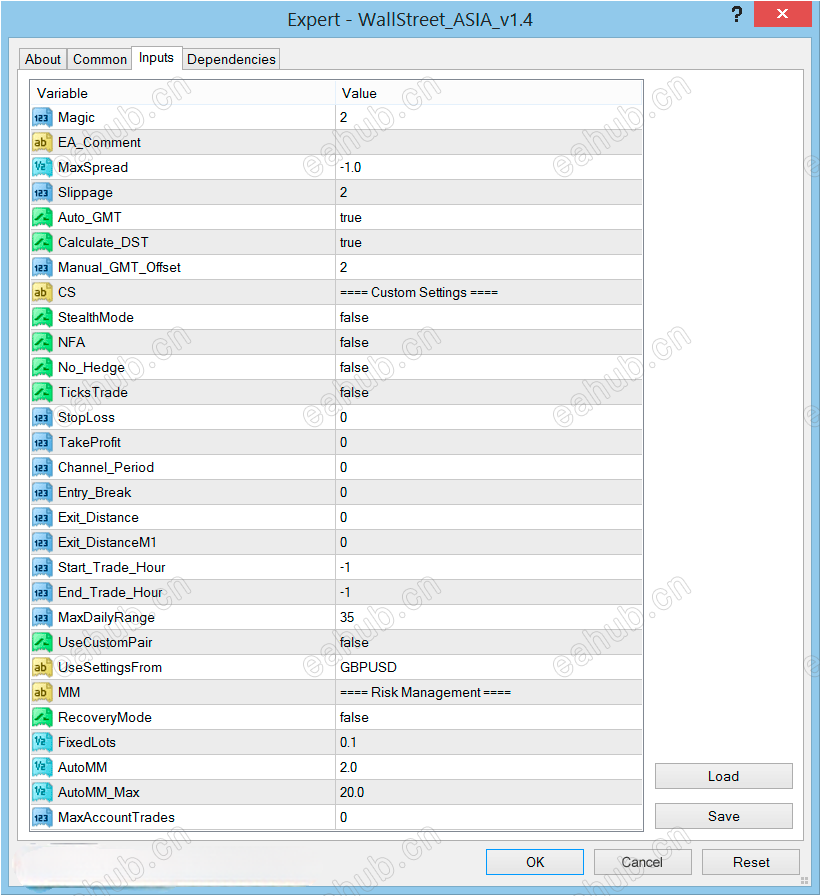Click the boolean icon beside Auto_GMT
This screenshot has height=896, width=820.
click(42, 218)
